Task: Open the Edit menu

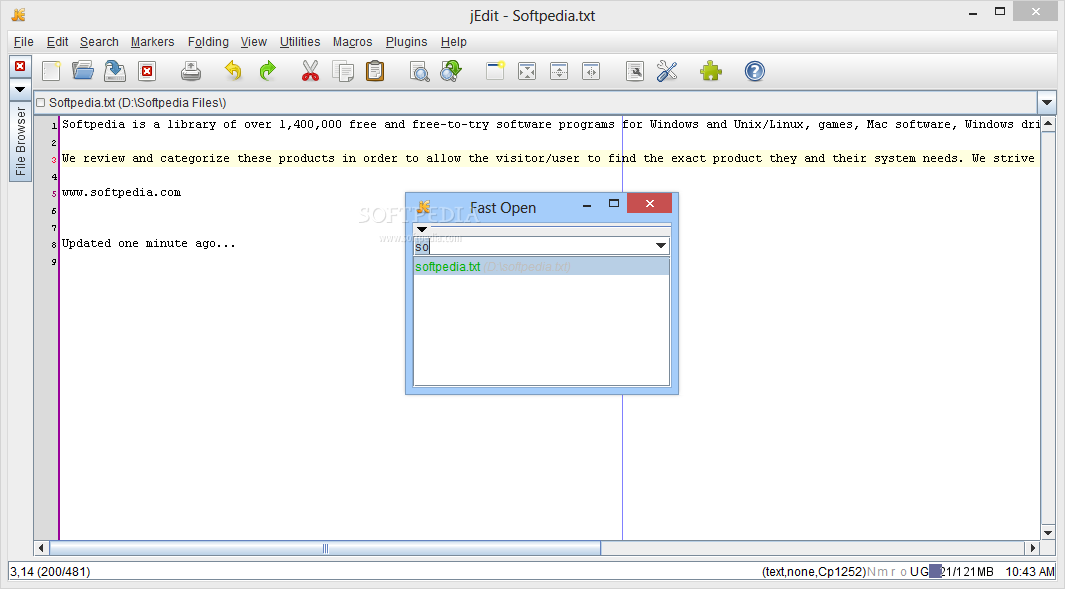Action: click(x=57, y=42)
